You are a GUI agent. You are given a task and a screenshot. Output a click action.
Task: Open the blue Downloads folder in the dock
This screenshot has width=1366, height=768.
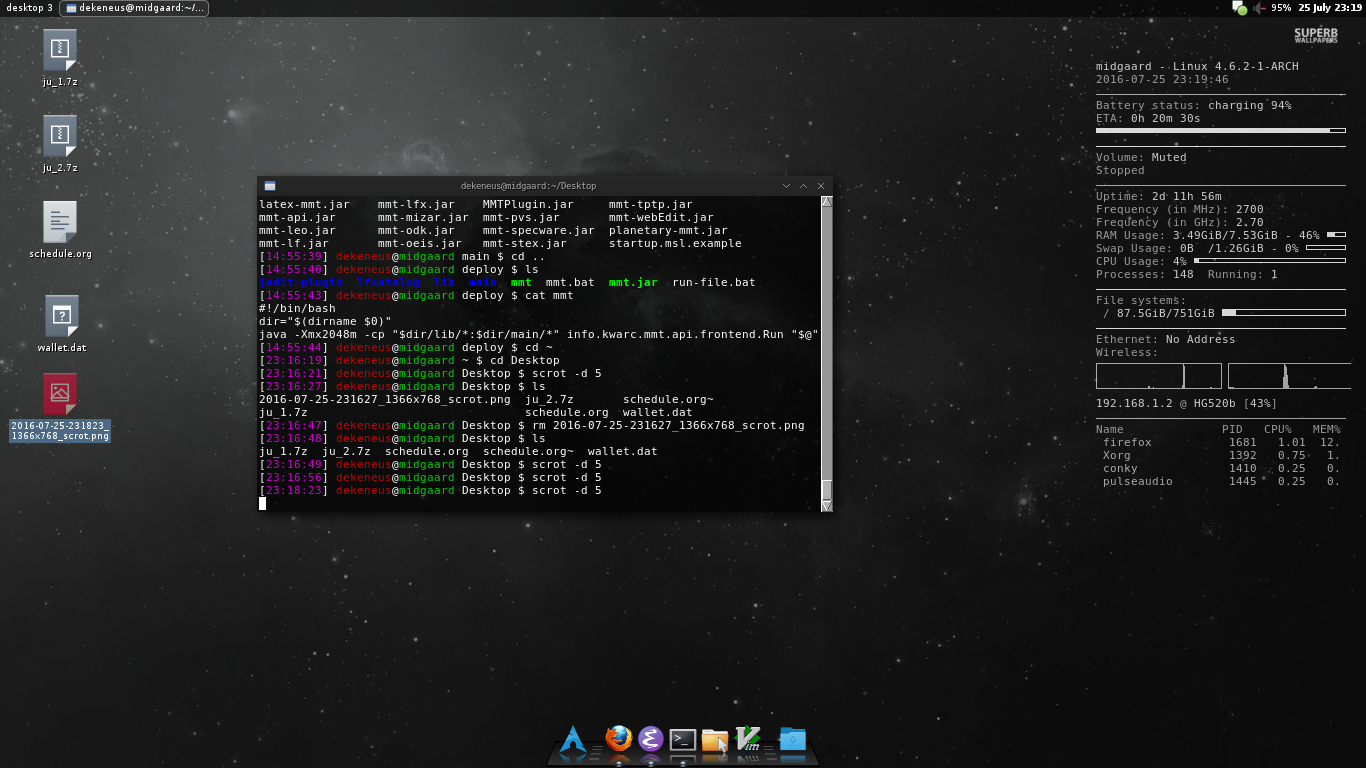(x=792, y=739)
